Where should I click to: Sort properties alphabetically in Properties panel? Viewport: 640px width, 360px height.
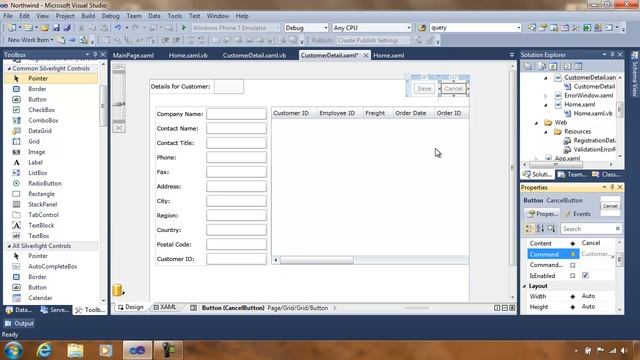pyautogui.click(x=540, y=229)
